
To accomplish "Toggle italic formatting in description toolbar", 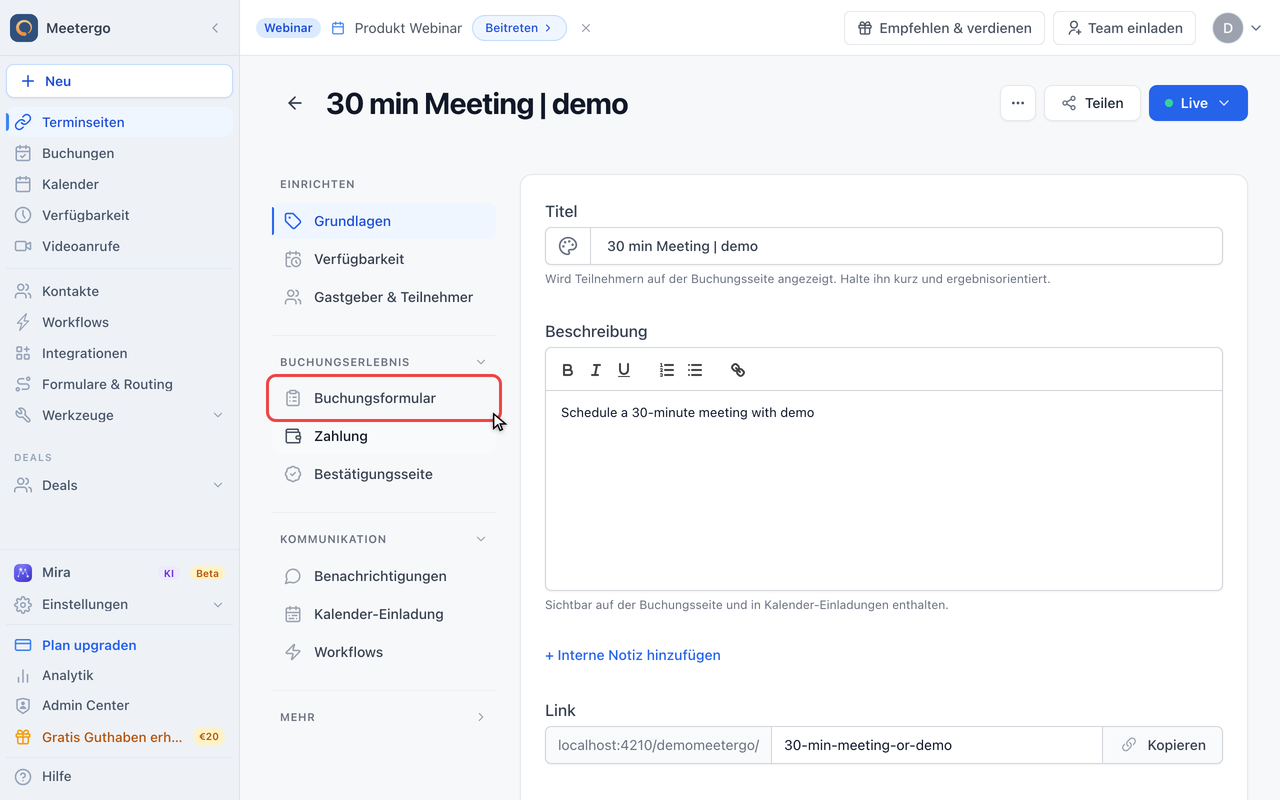I will [595, 370].
